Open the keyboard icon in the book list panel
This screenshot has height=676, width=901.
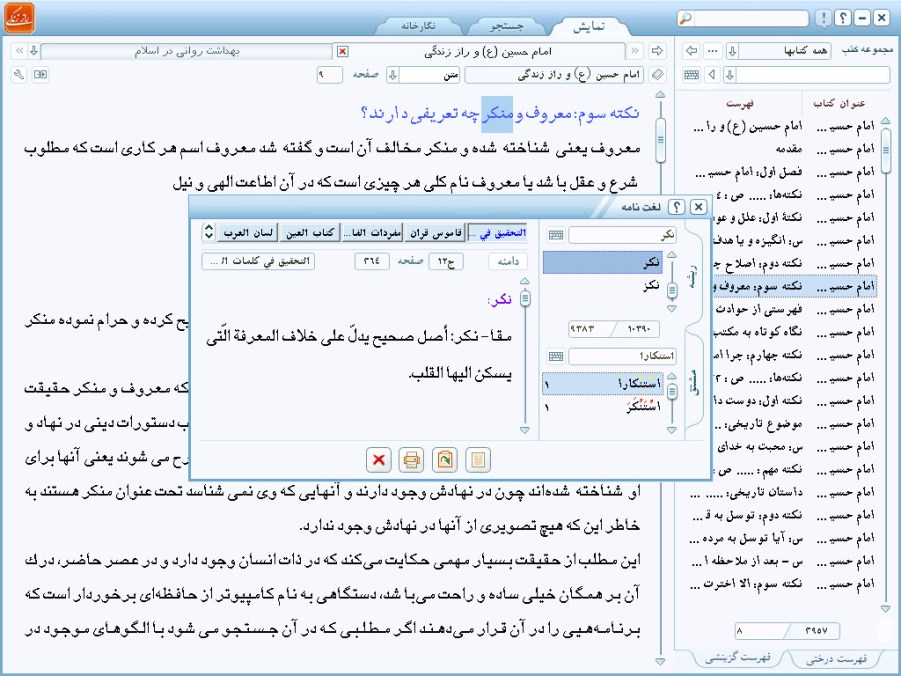692,75
